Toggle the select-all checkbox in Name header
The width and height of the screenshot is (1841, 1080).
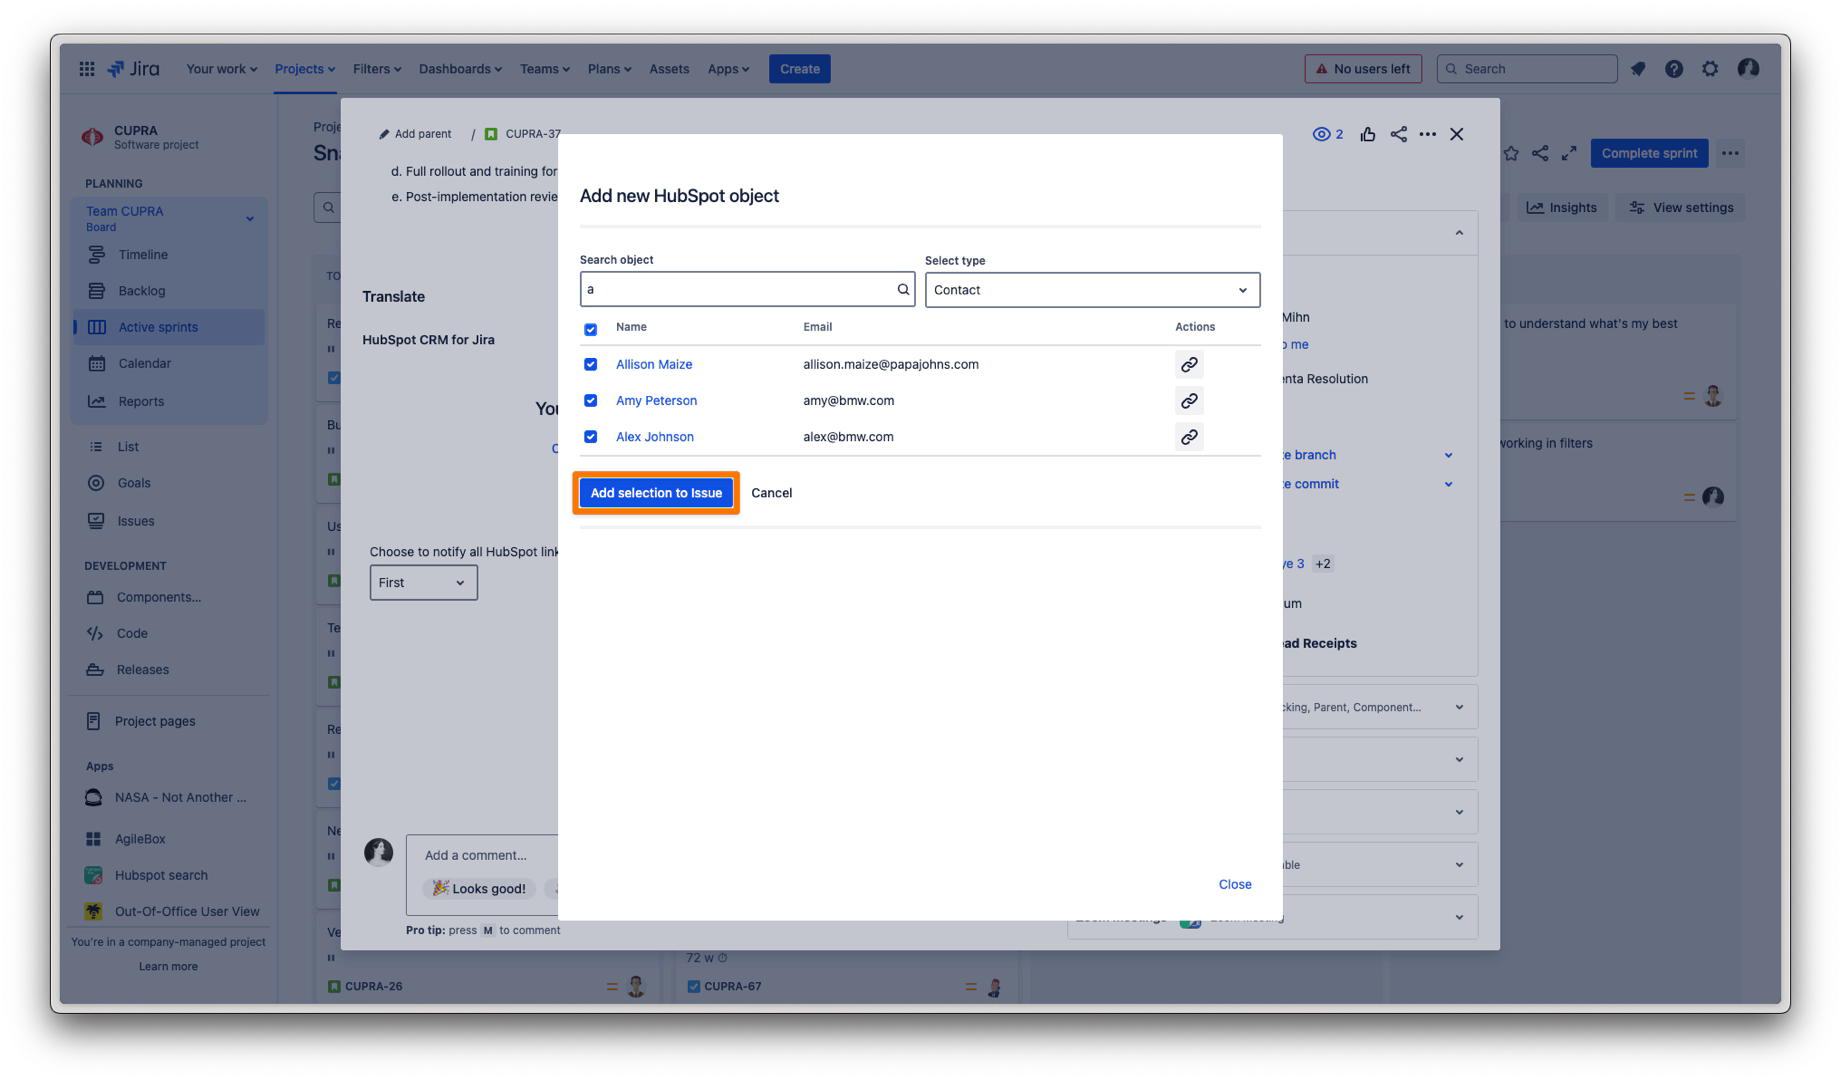[x=590, y=329]
